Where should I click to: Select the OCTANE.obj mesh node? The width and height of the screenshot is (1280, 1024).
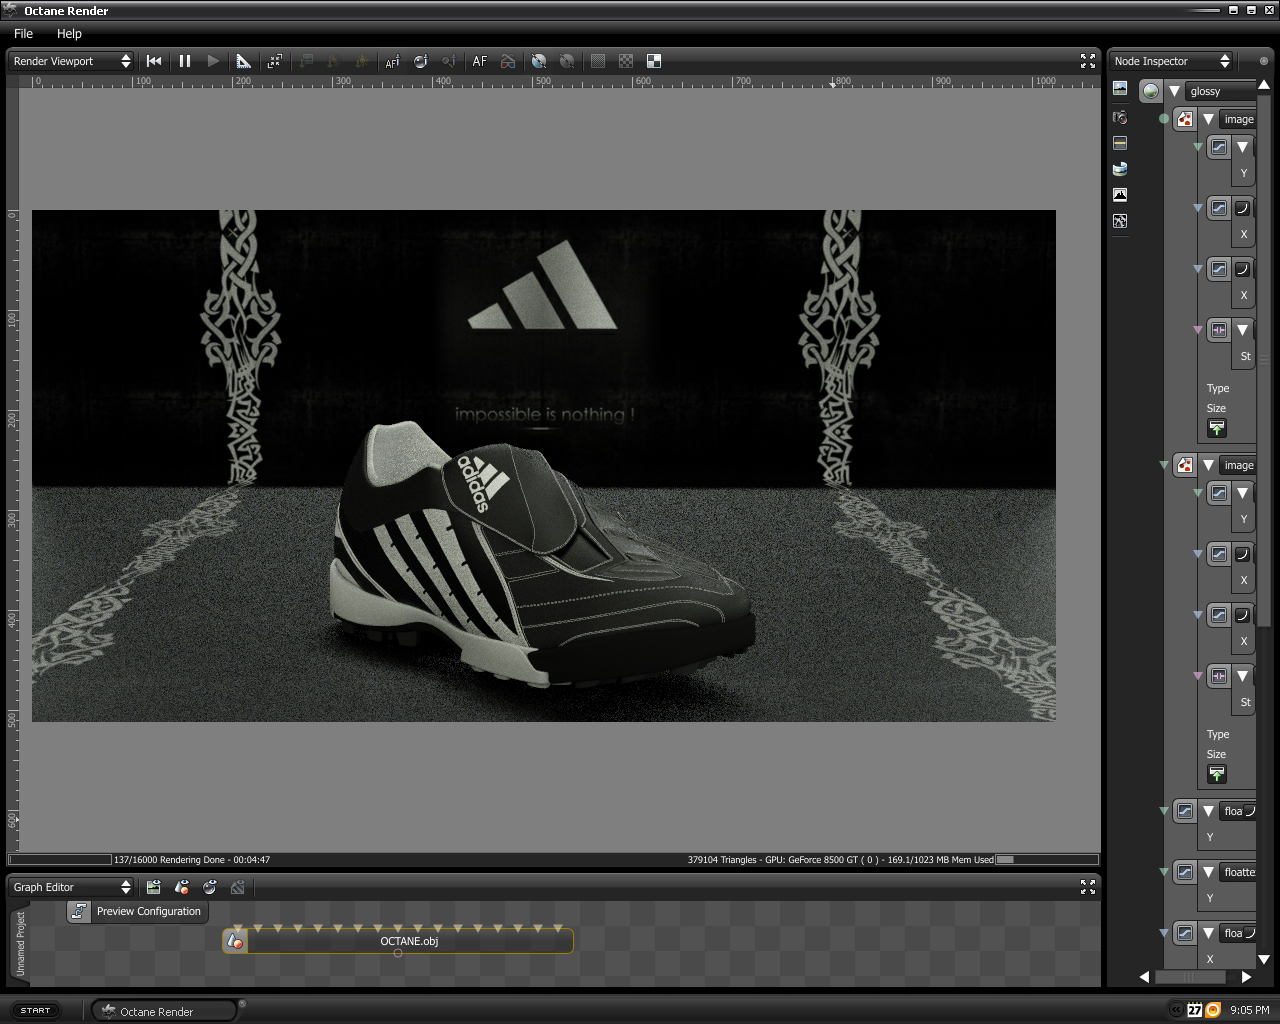click(x=398, y=941)
